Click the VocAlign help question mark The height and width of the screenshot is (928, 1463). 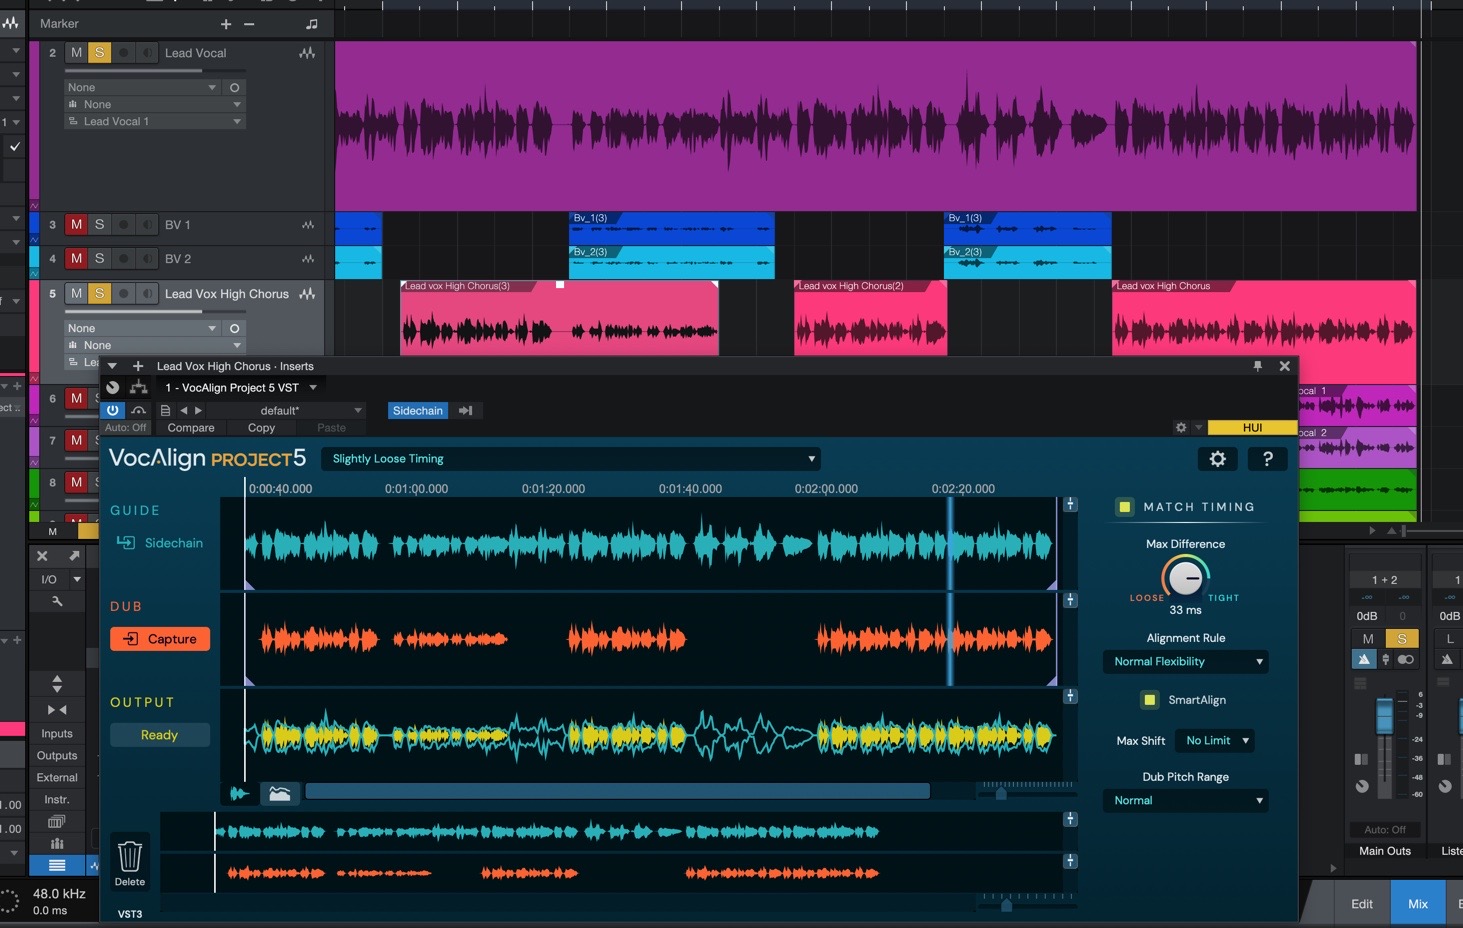point(1267,459)
